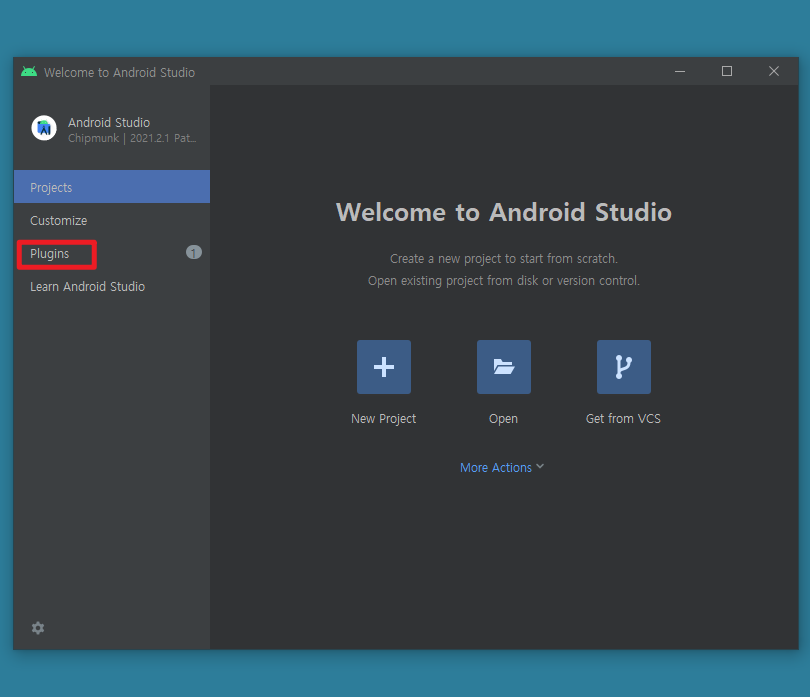Click the green Android icon in title bar
The height and width of the screenshot is (697, 810).
tap(29, 71)
